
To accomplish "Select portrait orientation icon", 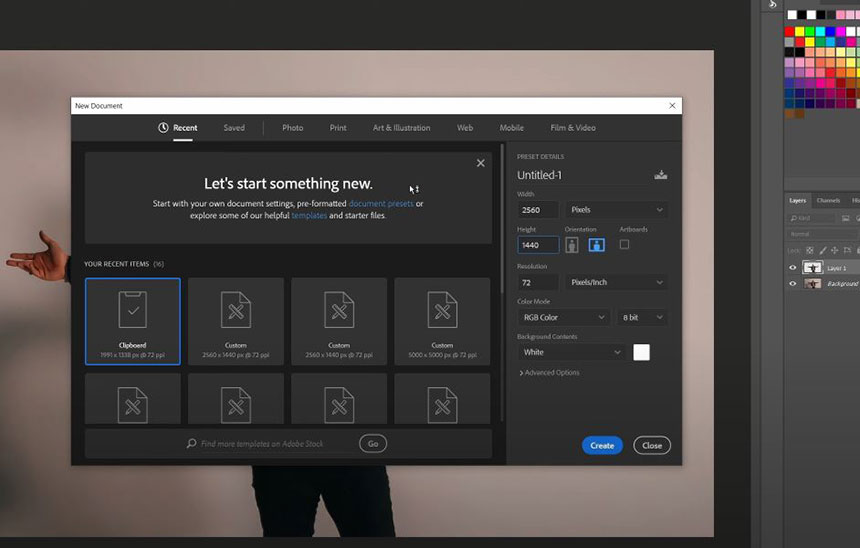I will tap(572, 245).
